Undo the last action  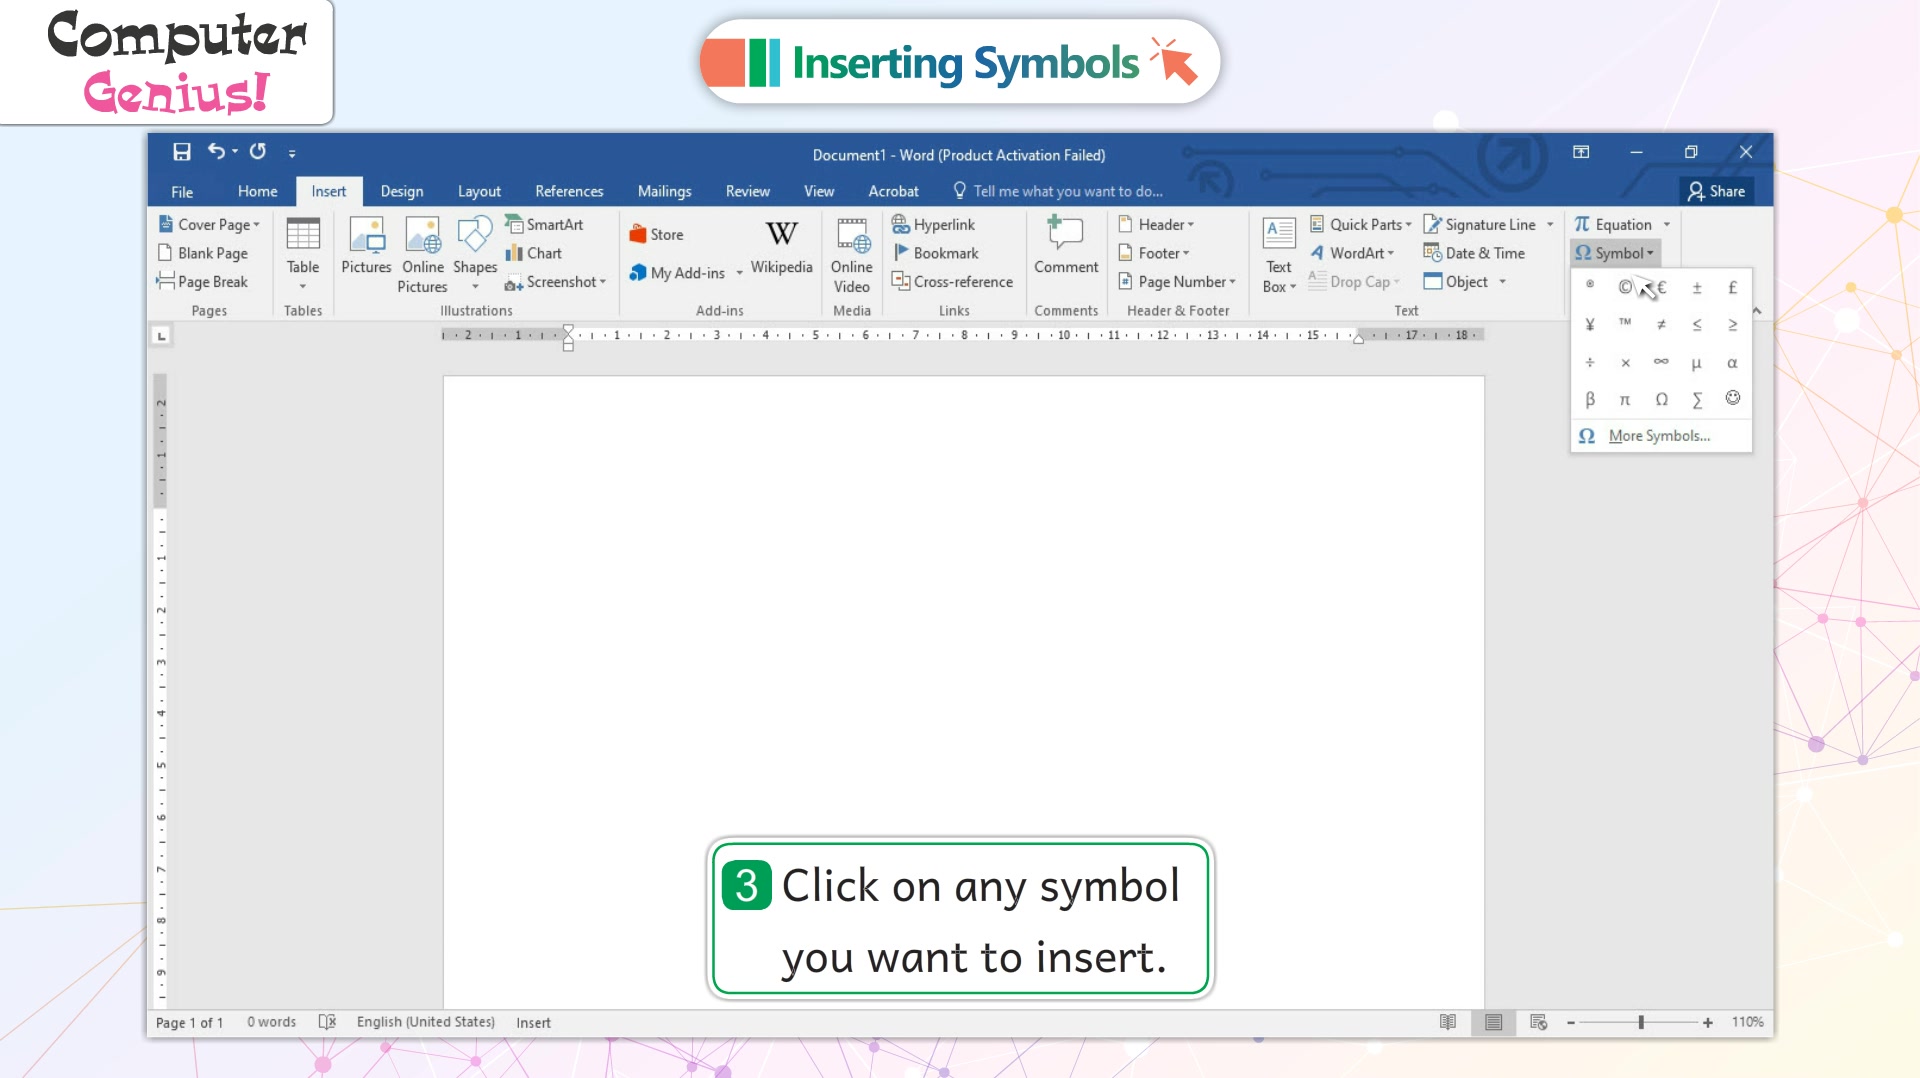(216, 151)
